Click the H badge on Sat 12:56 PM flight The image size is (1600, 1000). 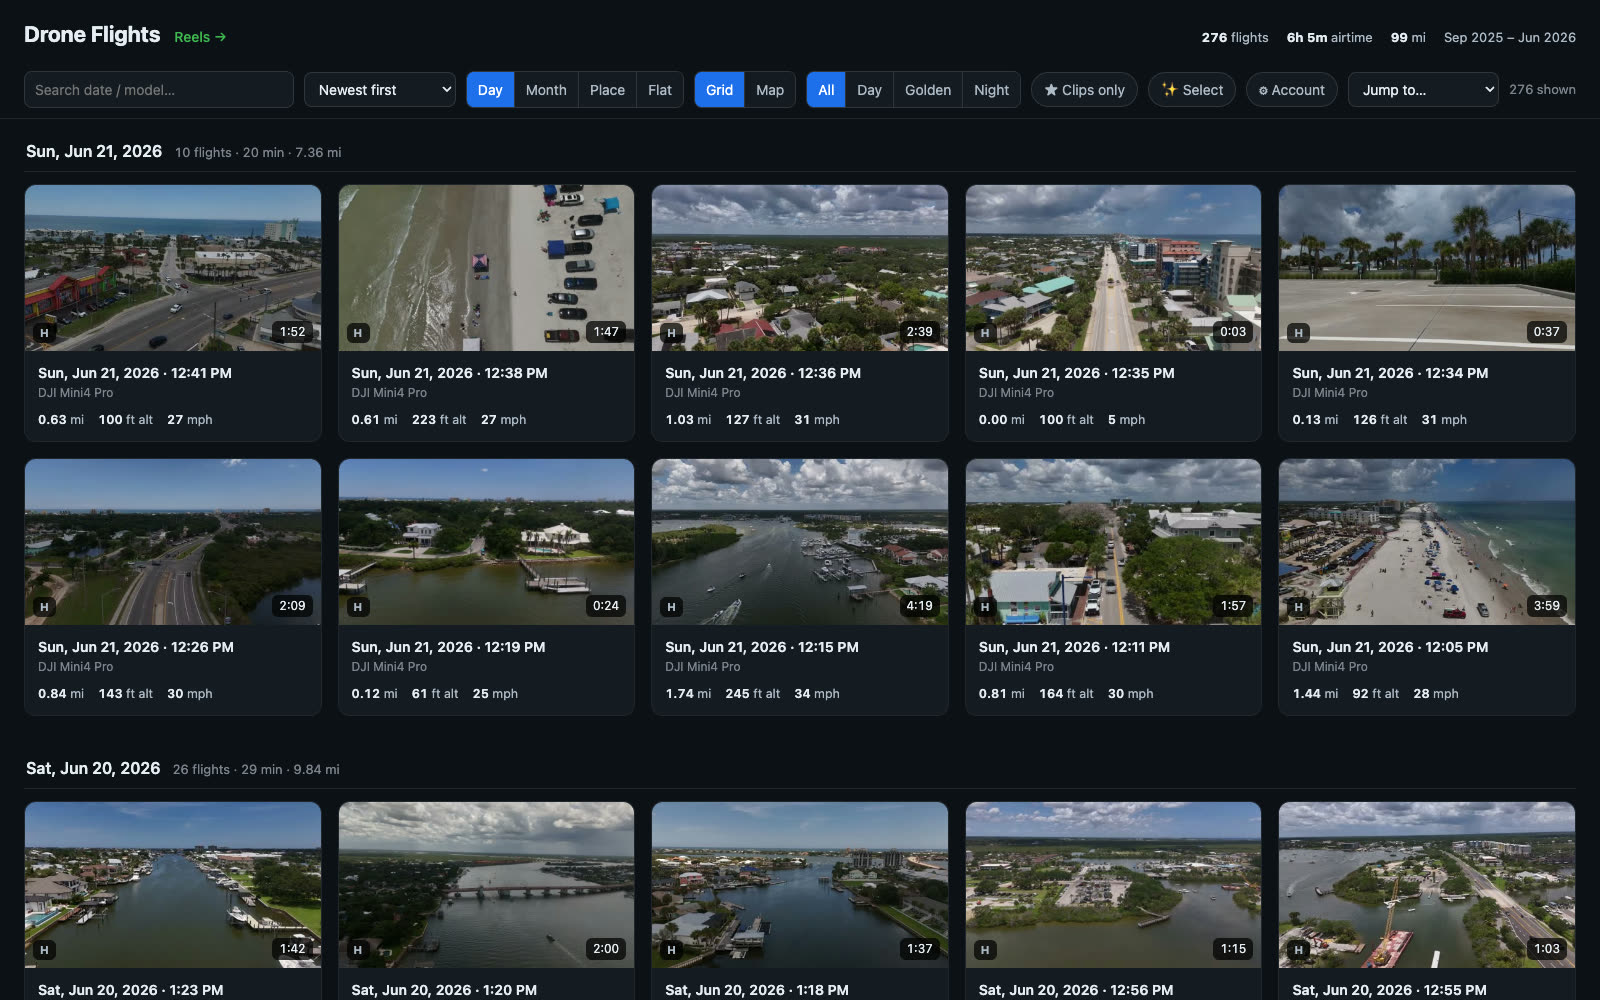click(985, 950)
